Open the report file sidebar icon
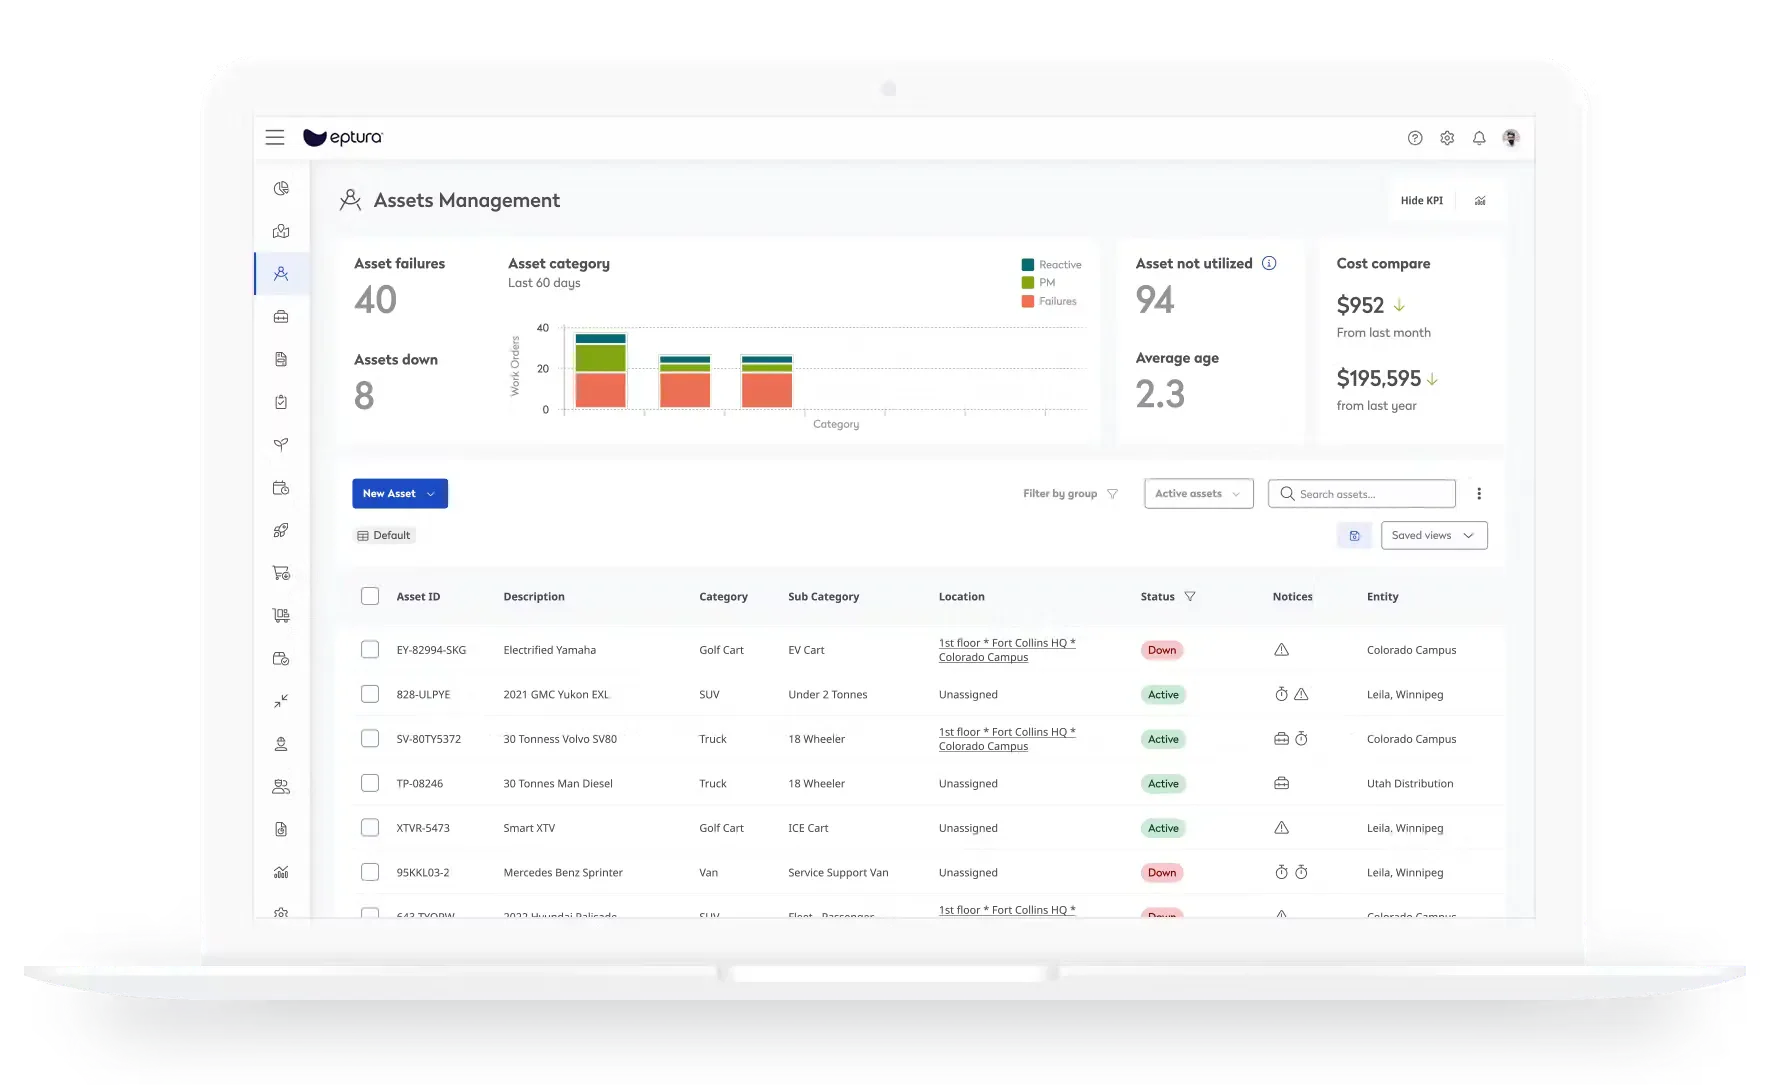The image size is (1778, 1085). 281,829
